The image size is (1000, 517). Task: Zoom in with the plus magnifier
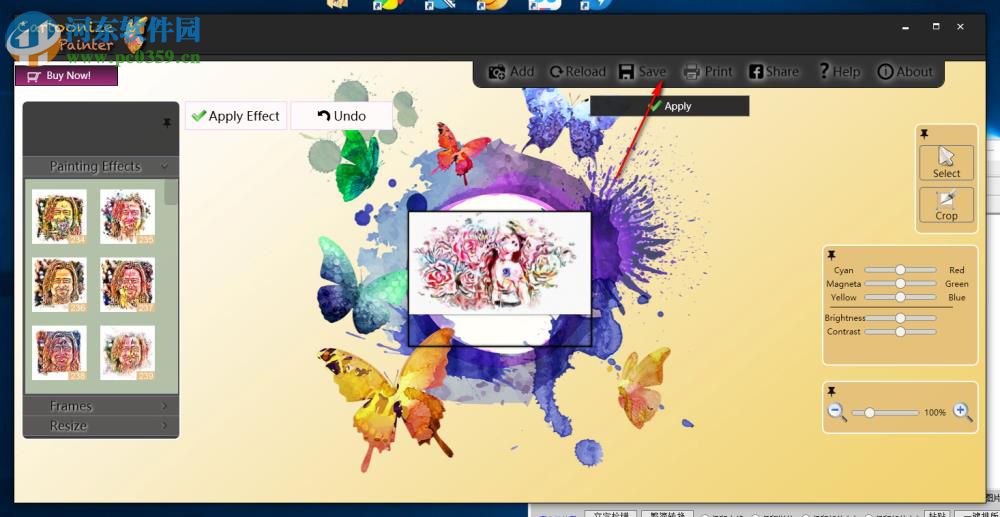coord(962,412)
